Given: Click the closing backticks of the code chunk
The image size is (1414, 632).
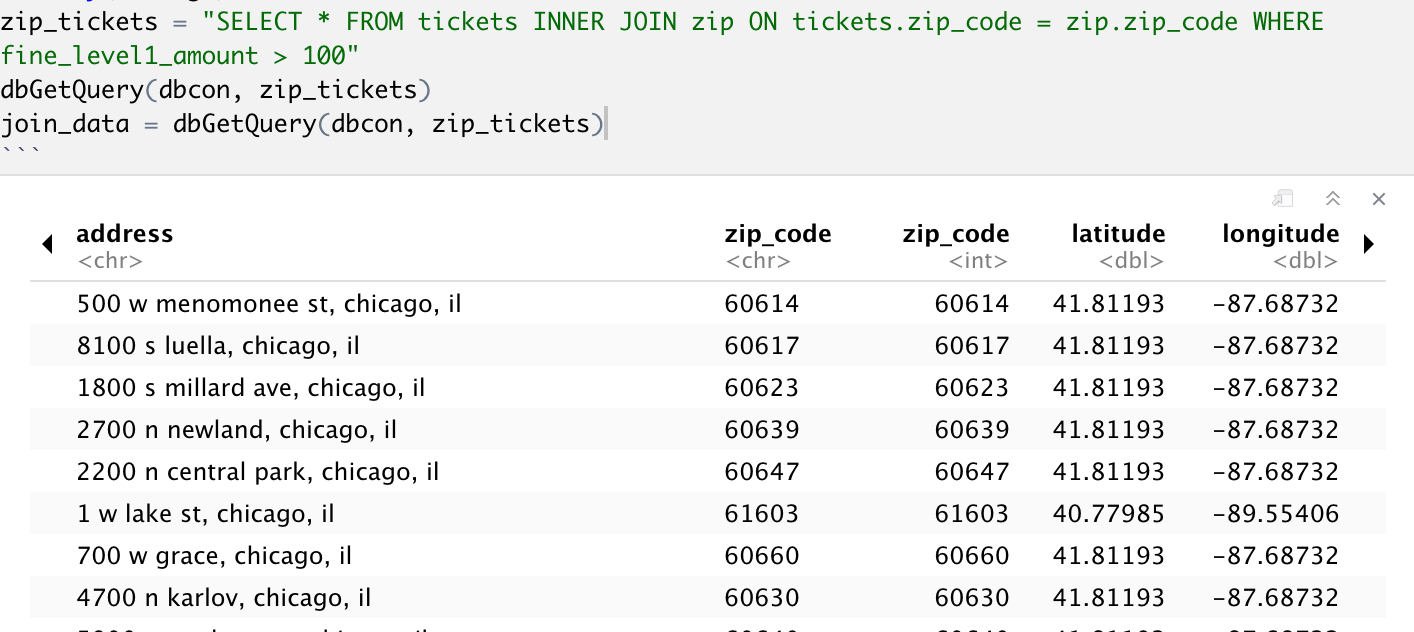Looking at the screenshot, I should pos(20,153).
